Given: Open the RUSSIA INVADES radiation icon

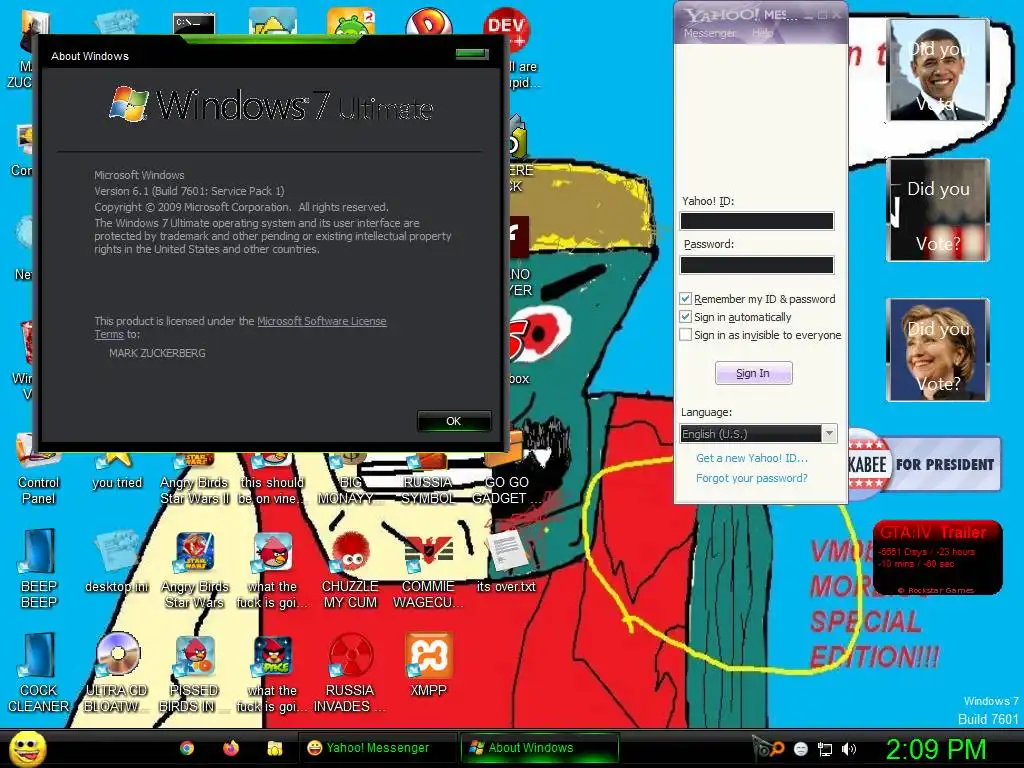Looking at the screenshot, I should coord(350,674).
